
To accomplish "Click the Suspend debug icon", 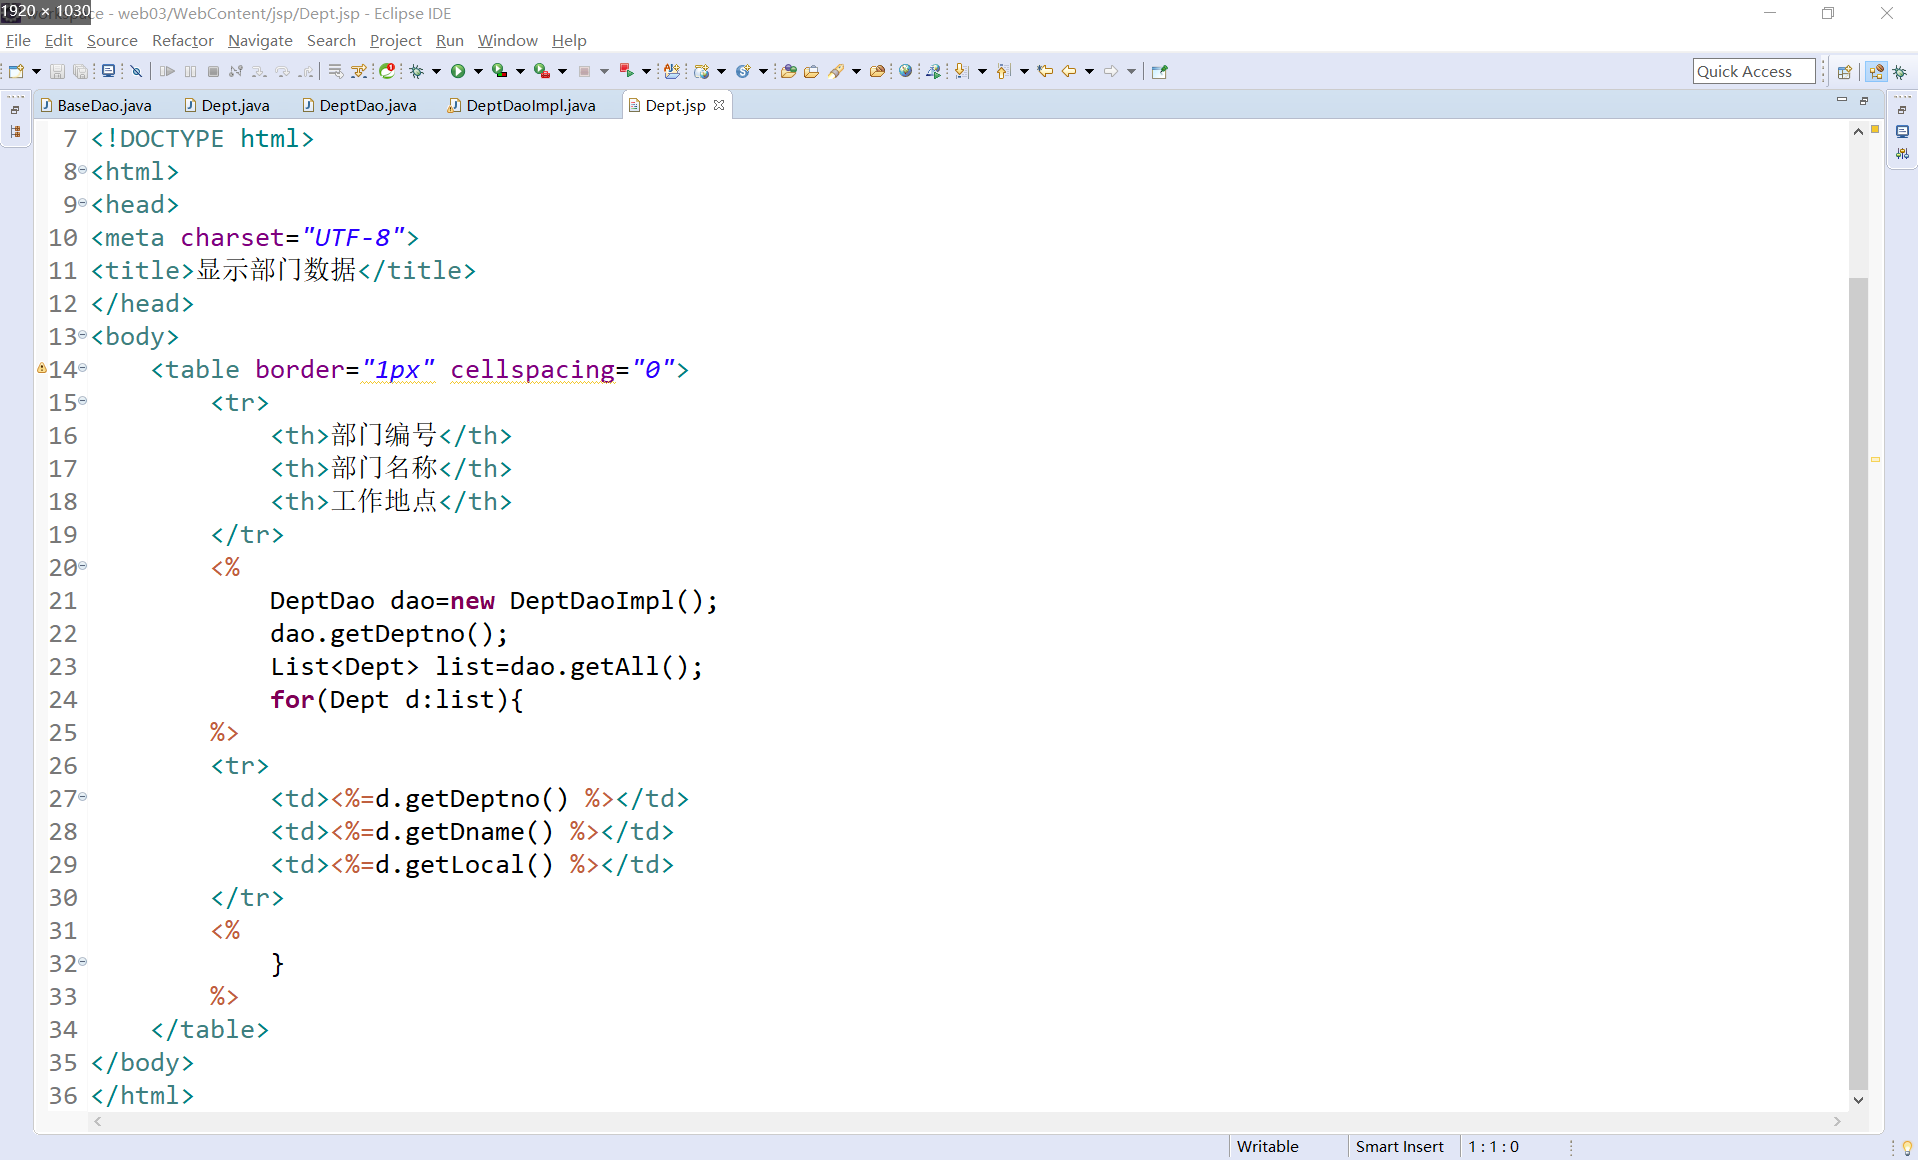I will 190,71.
